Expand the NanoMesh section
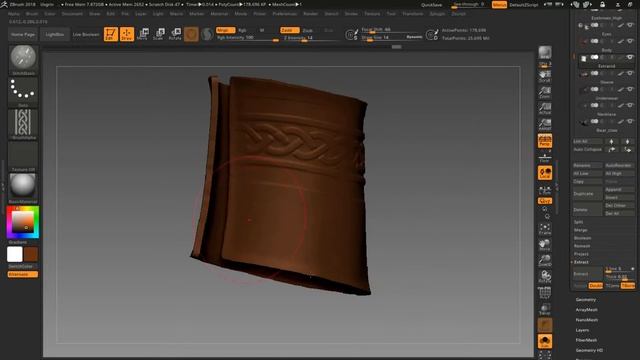The width and height of the screenshot is (640, 360). point(587,320)
